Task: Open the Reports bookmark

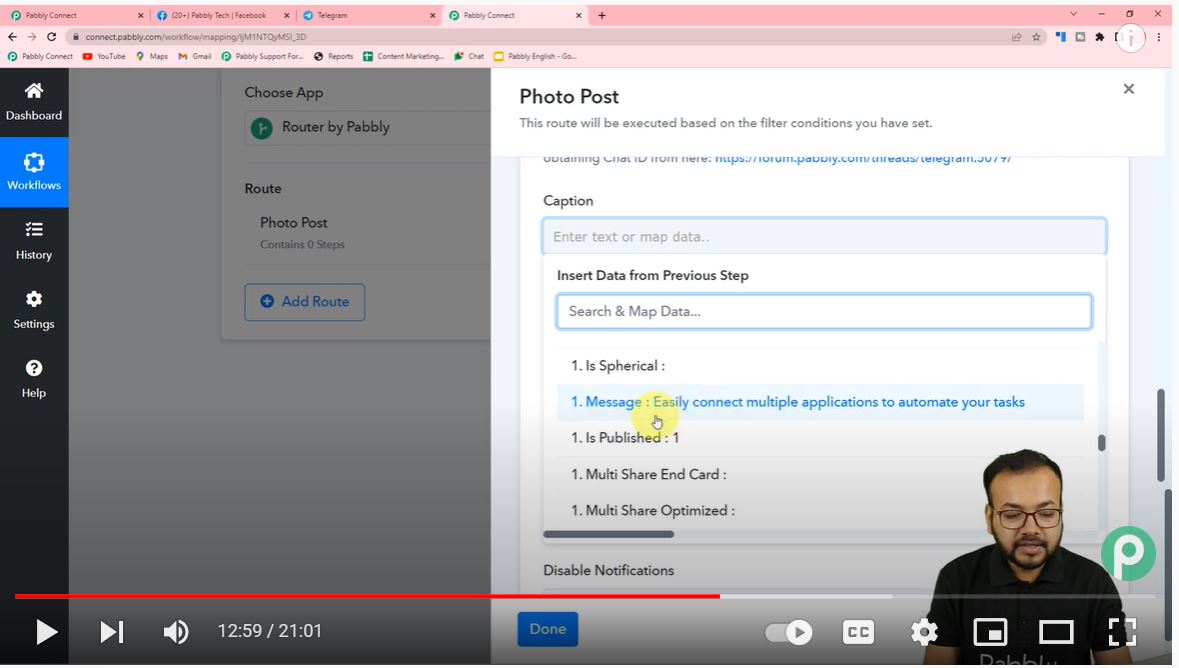Action: [x=333, y=56]
